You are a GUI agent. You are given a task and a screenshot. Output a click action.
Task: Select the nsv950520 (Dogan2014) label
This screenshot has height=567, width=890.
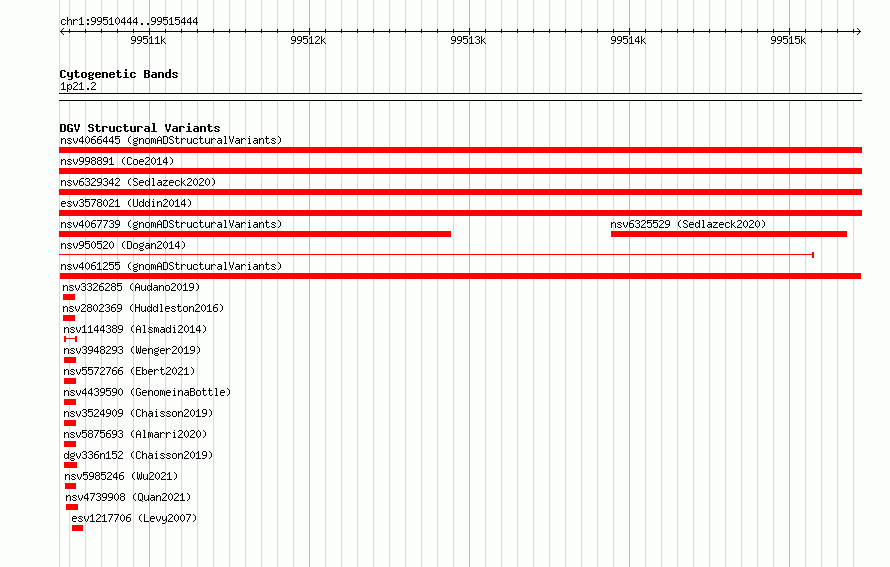(x=123, y=245)
